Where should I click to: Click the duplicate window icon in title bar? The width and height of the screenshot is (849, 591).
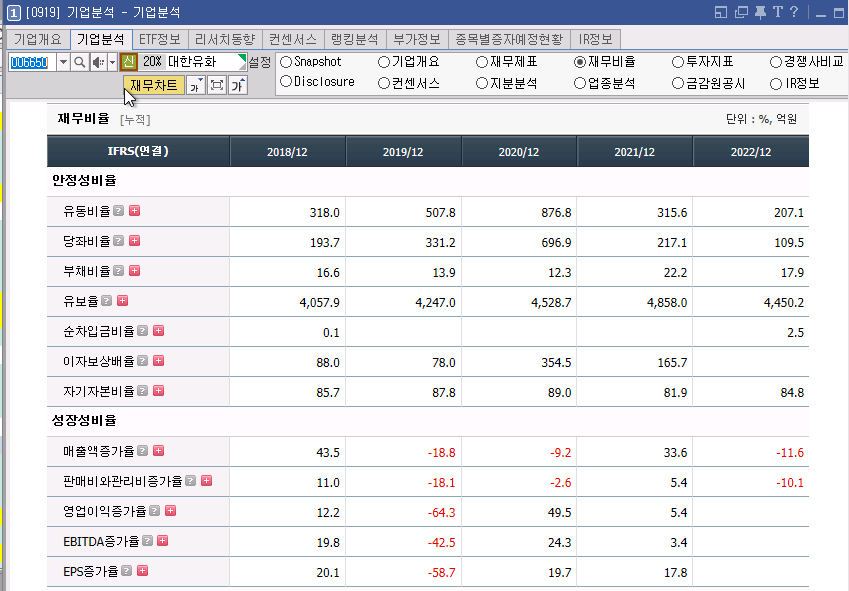click(741, 12)
